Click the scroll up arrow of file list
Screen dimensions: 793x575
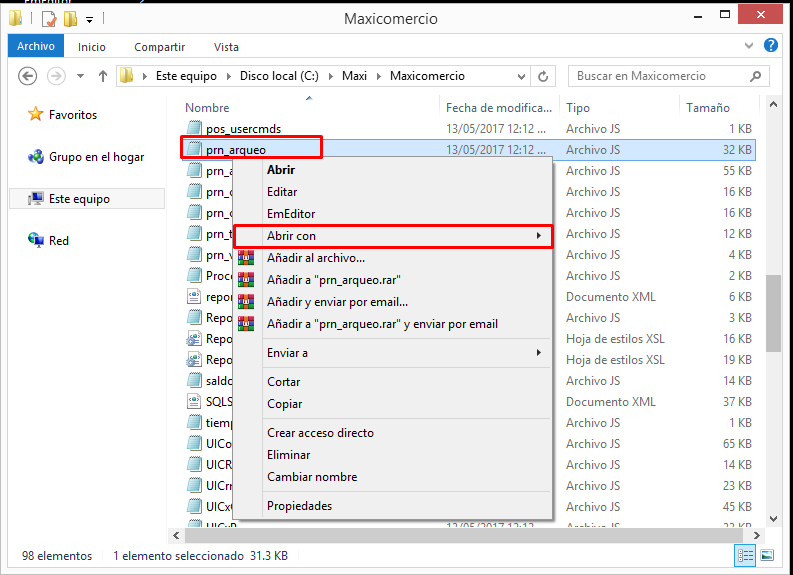click(773, 105)
